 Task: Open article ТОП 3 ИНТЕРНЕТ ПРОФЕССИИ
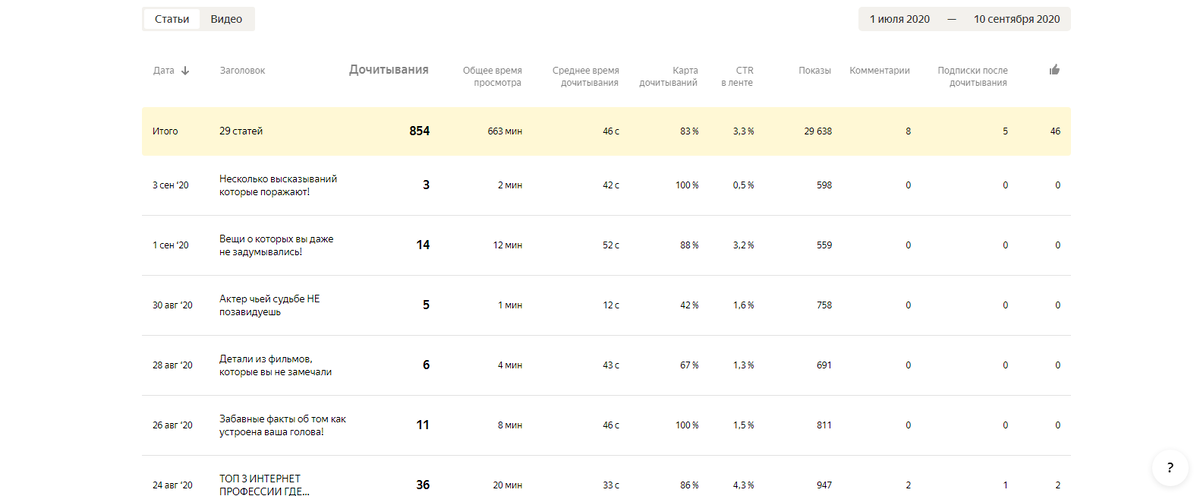(x=264, y=484)
